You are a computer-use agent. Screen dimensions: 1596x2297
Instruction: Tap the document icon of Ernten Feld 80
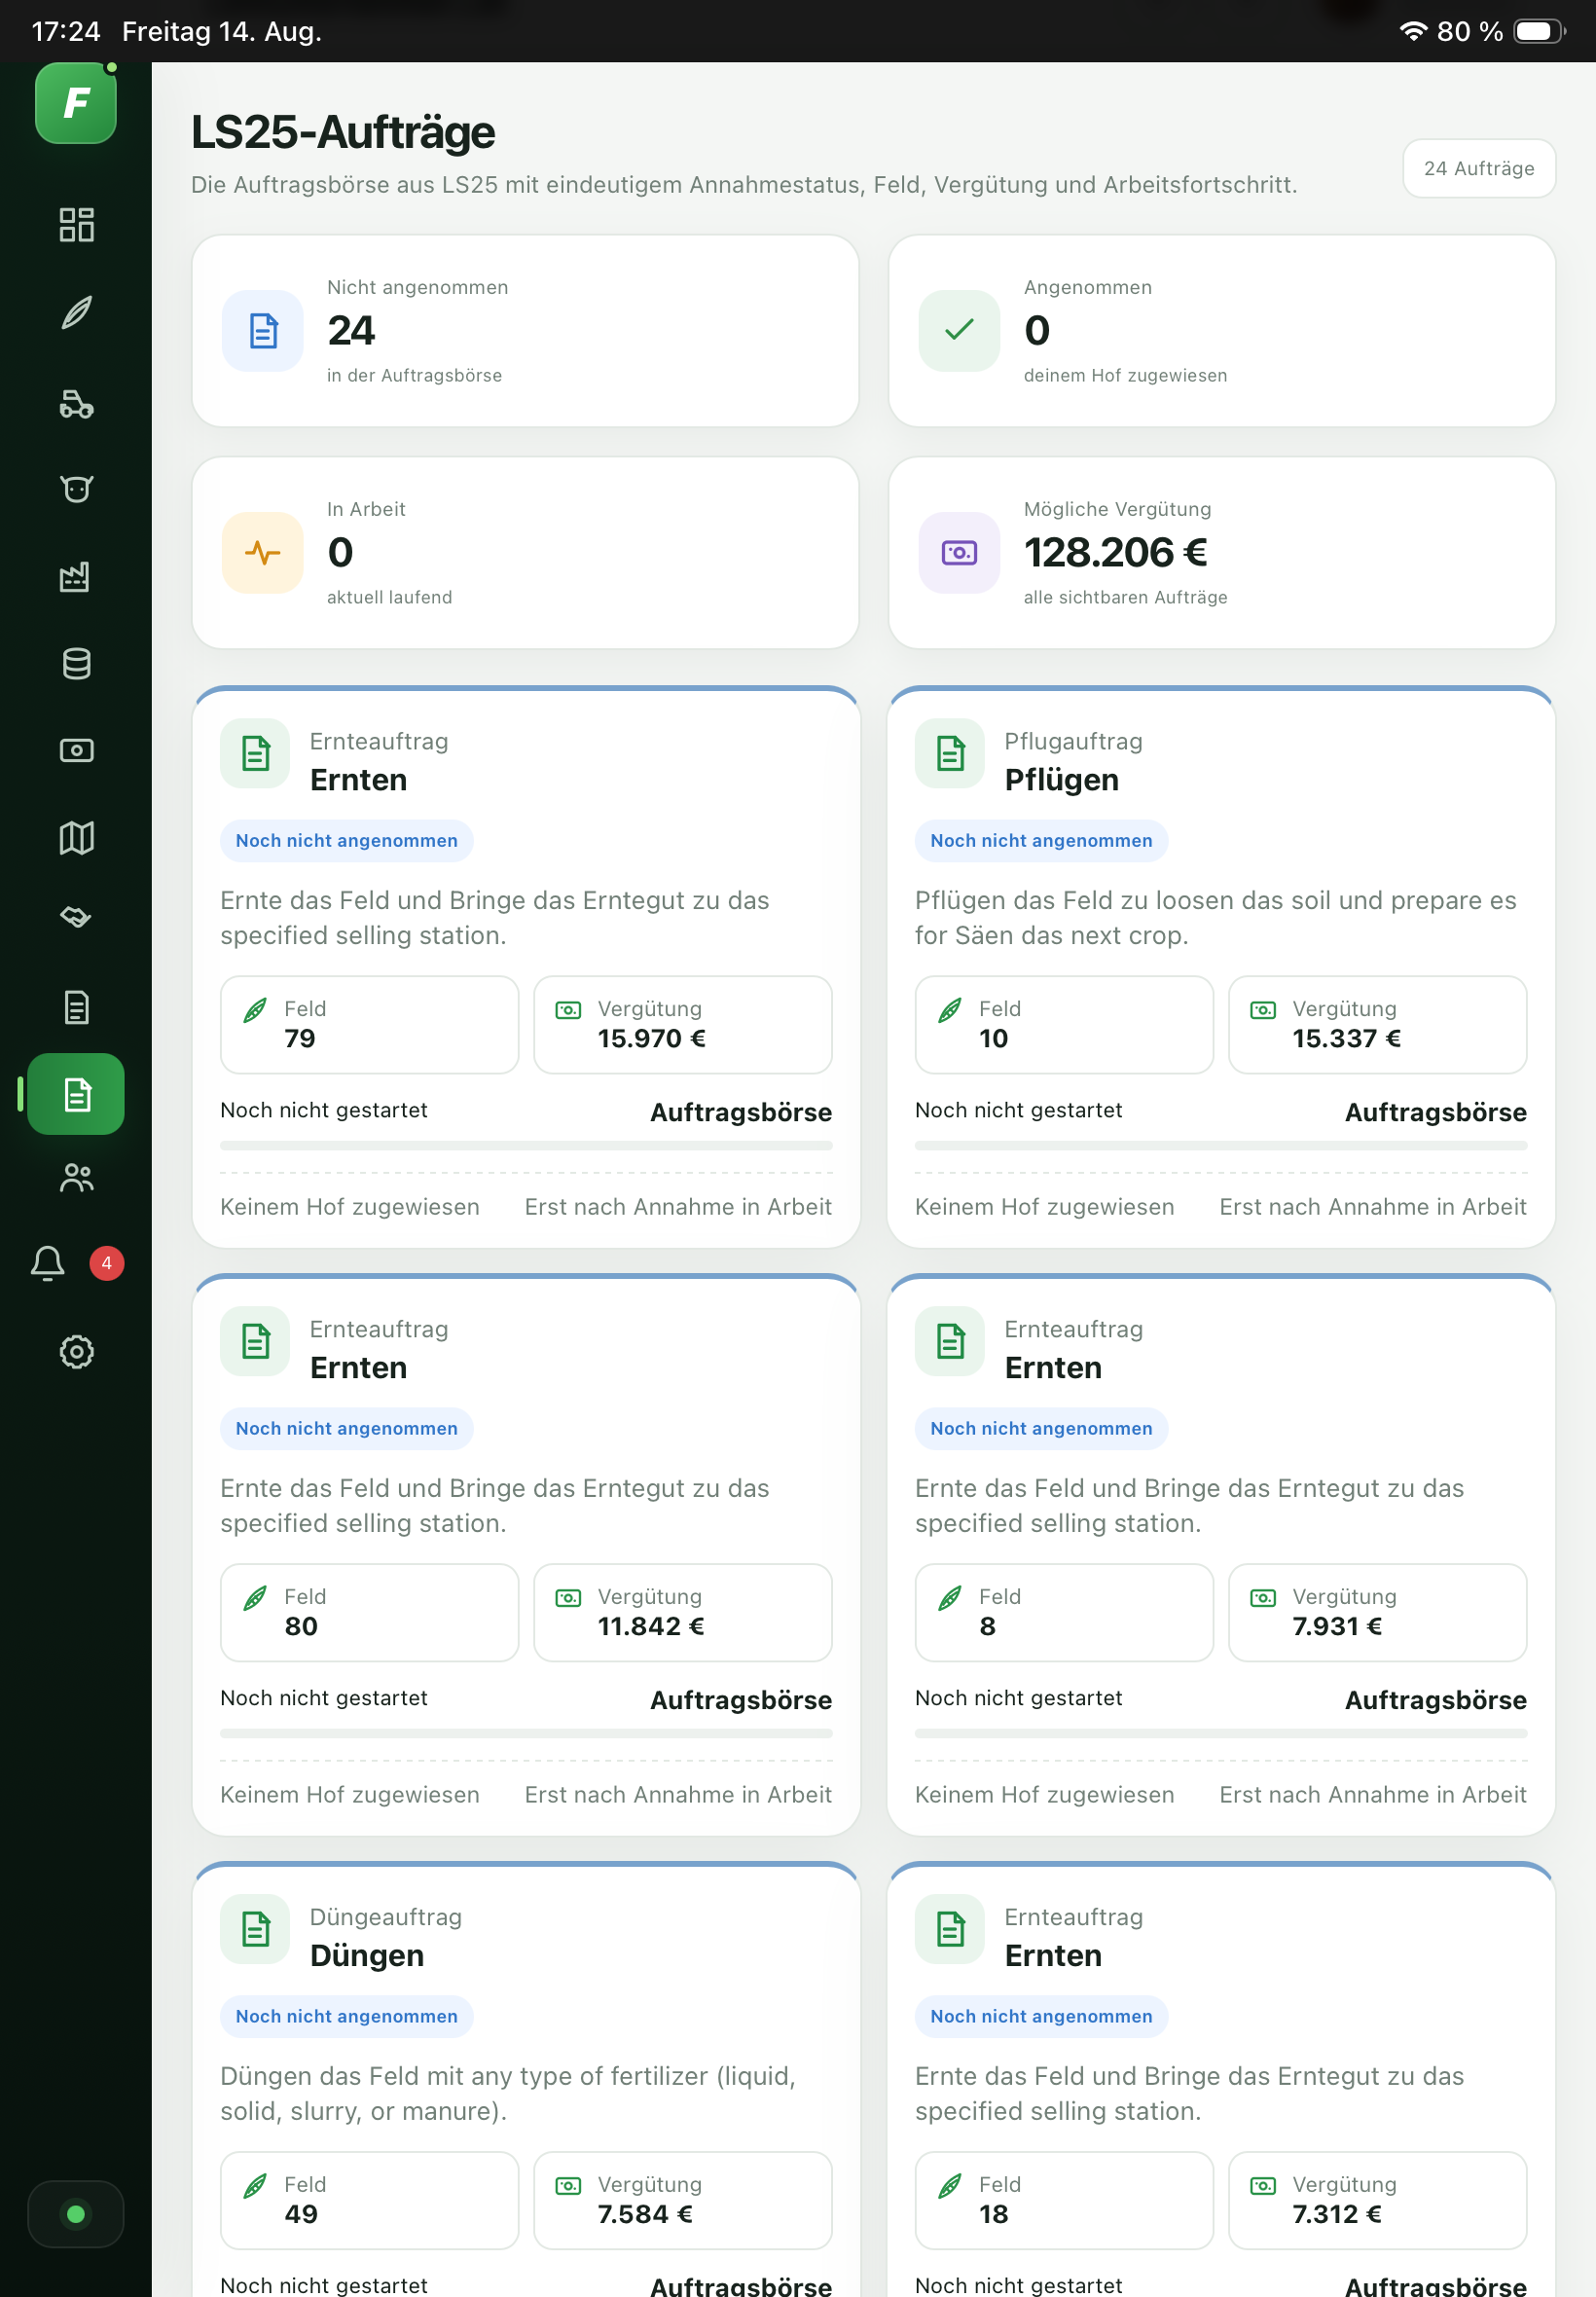(x=255, y=1341)
